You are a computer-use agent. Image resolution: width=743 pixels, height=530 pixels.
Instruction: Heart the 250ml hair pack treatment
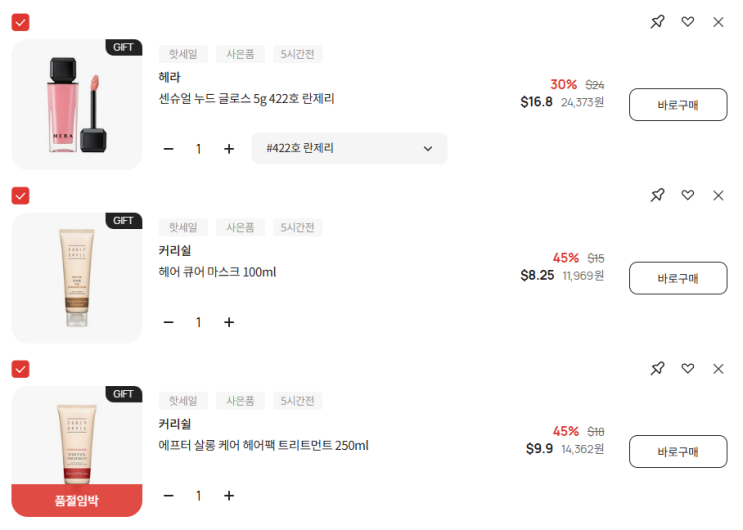pos(688,369)
